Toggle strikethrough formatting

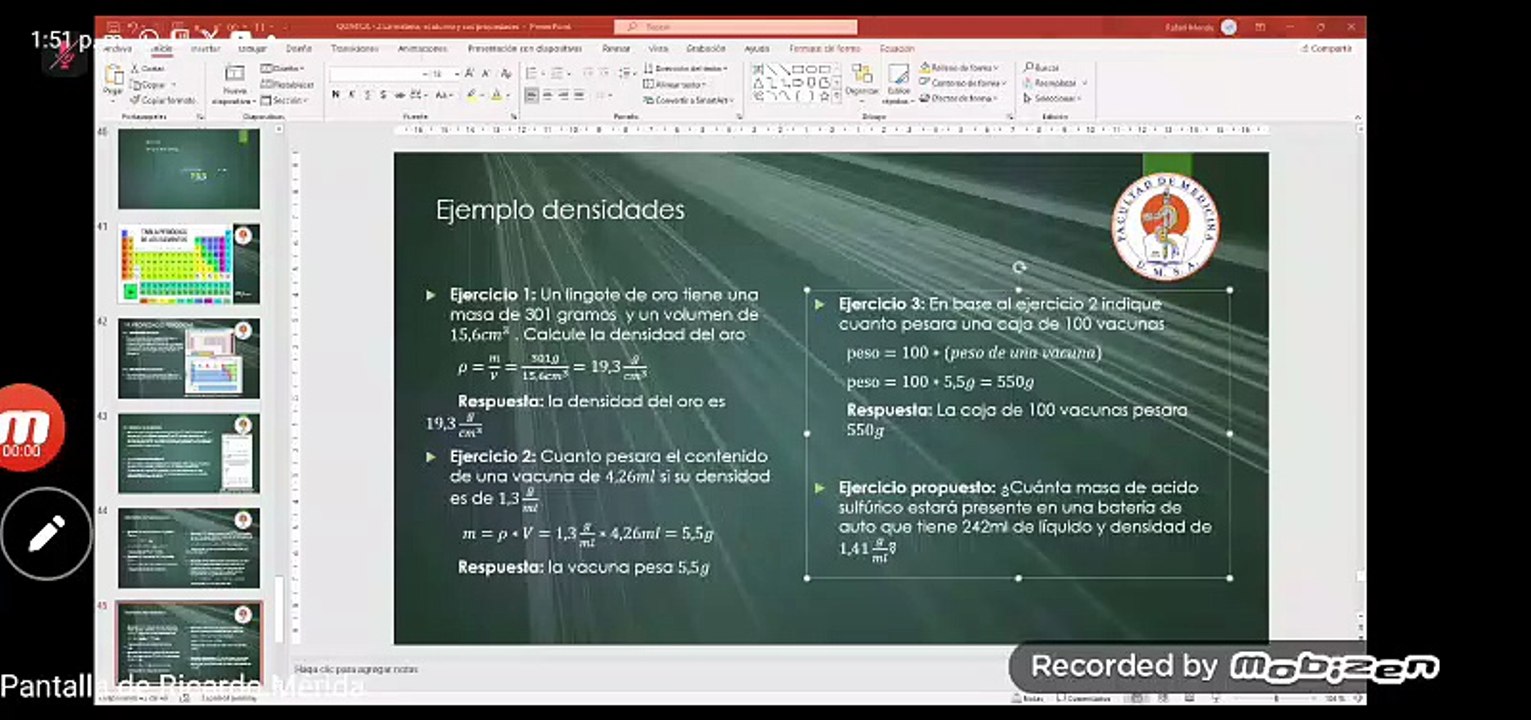point(400,95)
